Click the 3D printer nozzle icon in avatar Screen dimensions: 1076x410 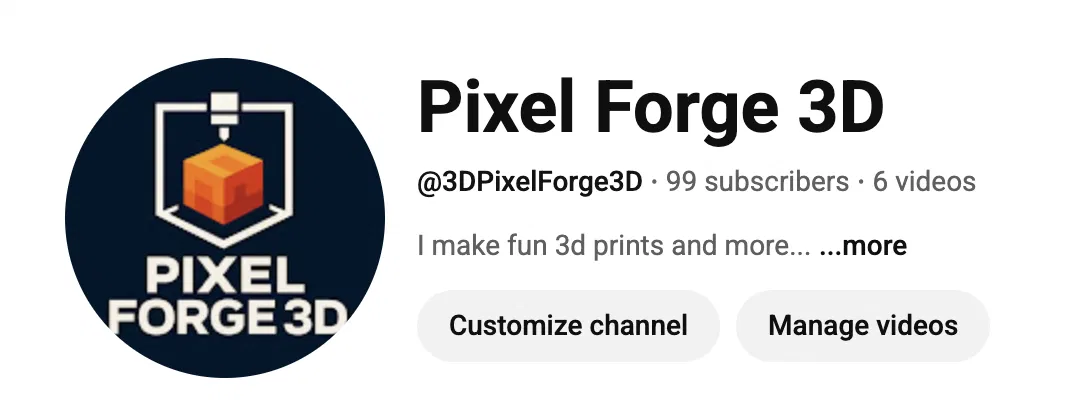click(223, 117)
